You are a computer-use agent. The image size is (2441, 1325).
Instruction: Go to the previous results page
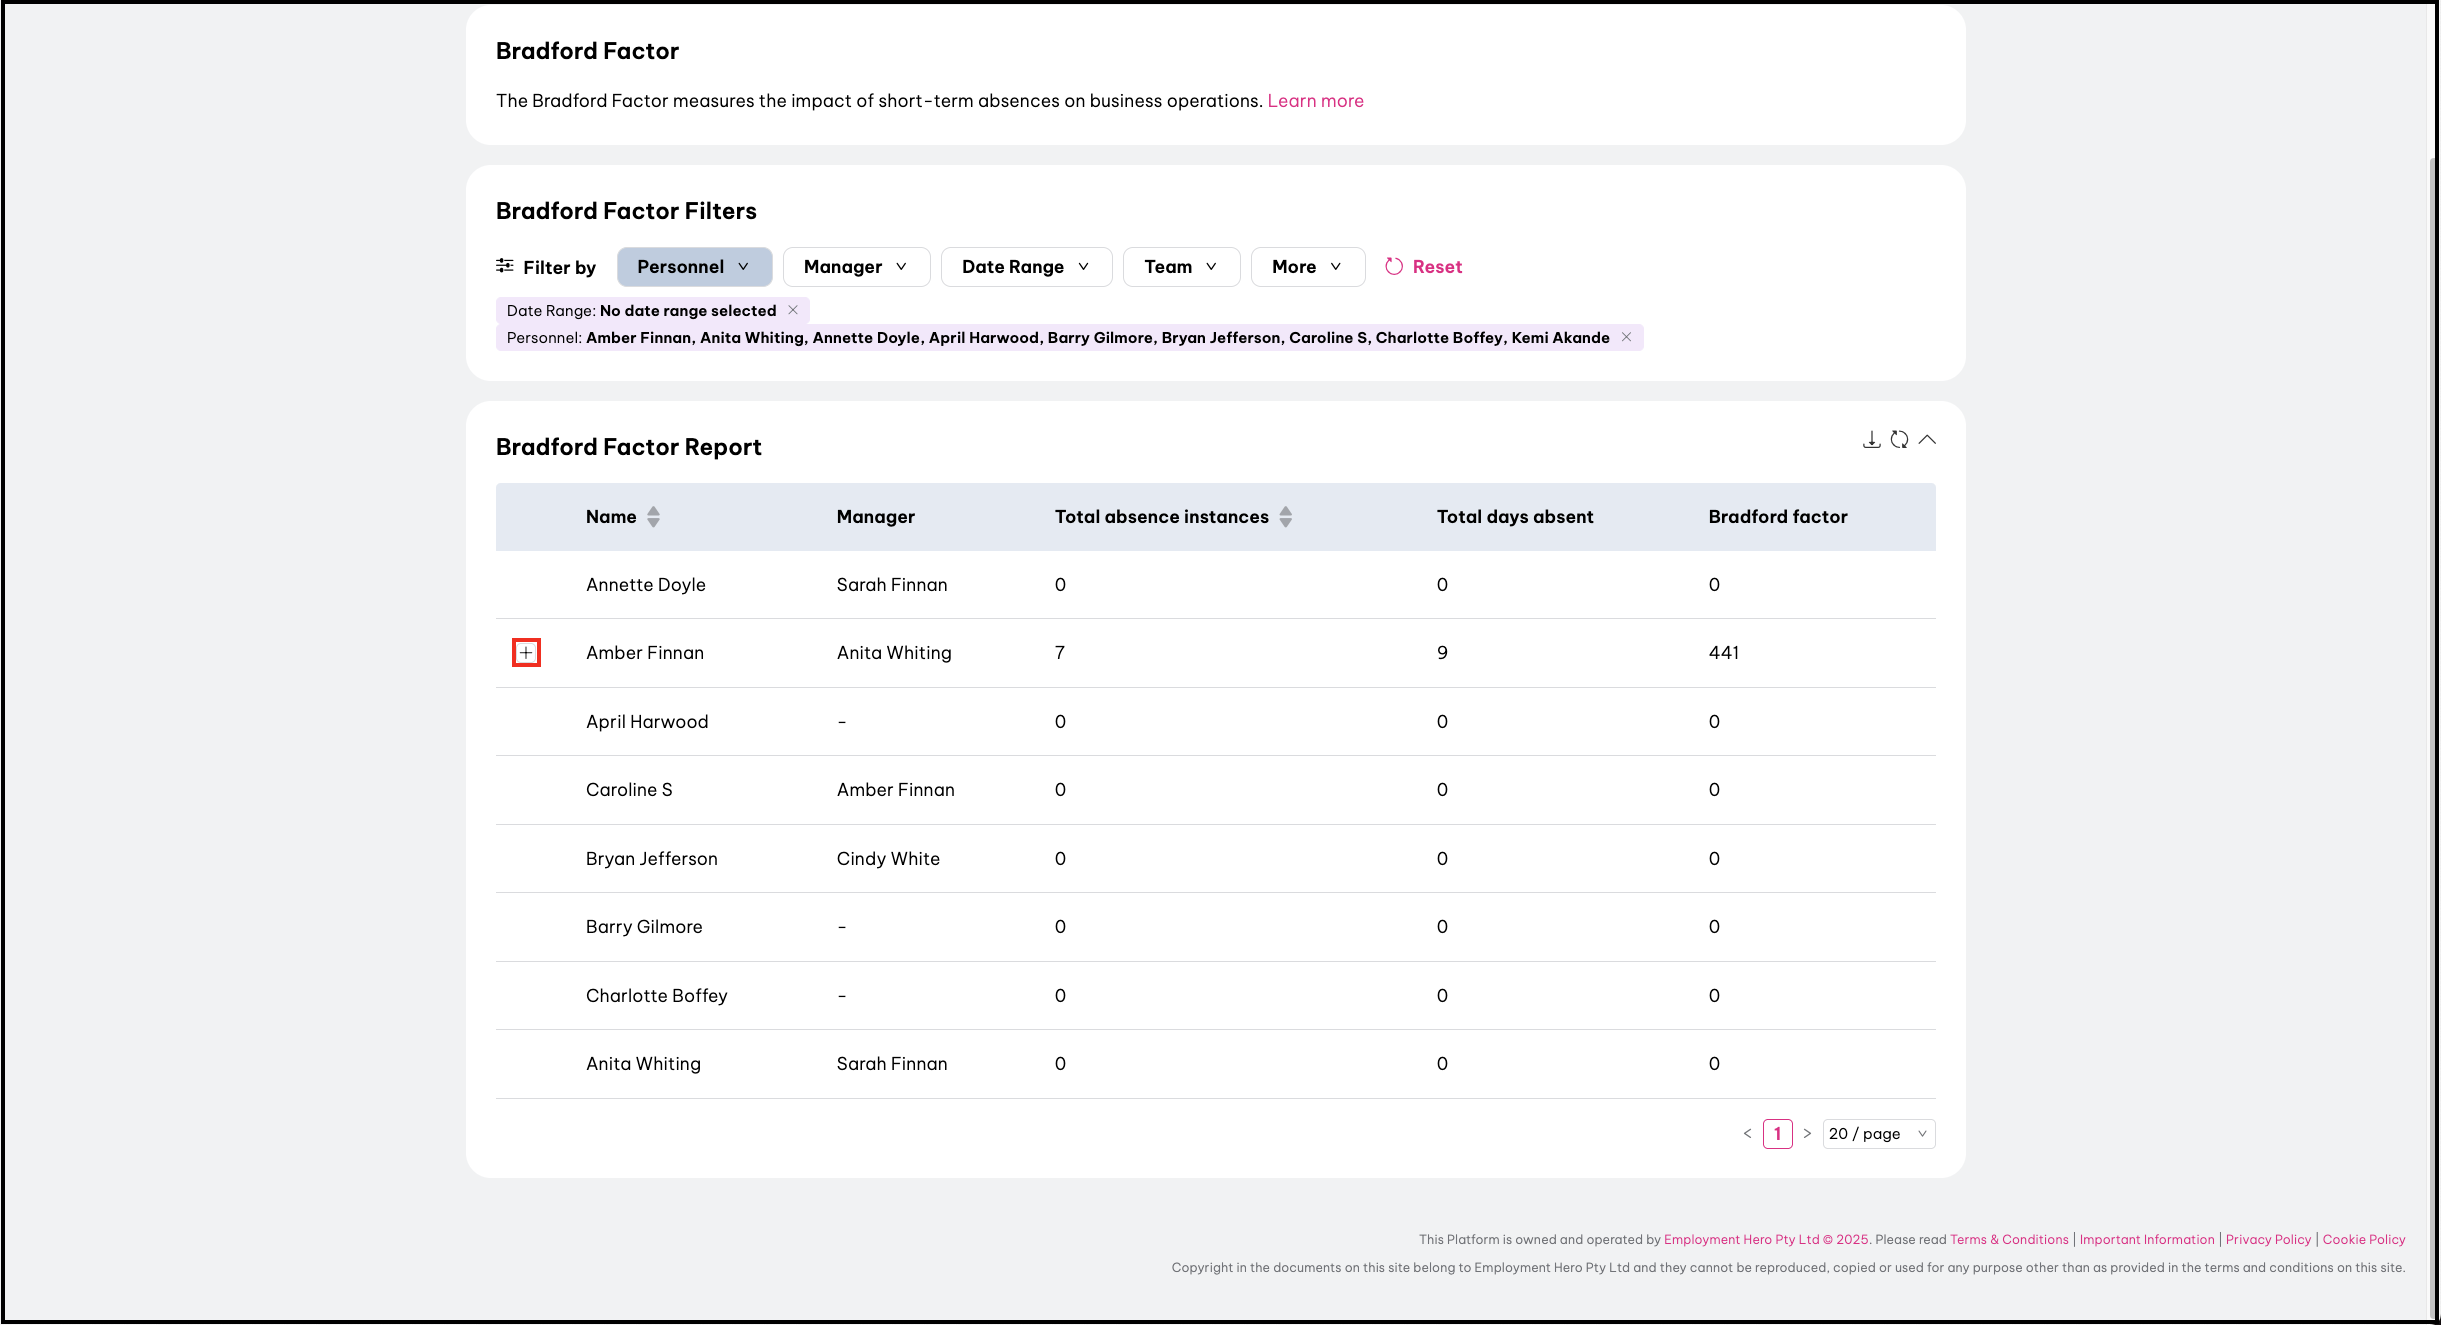1747,1134
